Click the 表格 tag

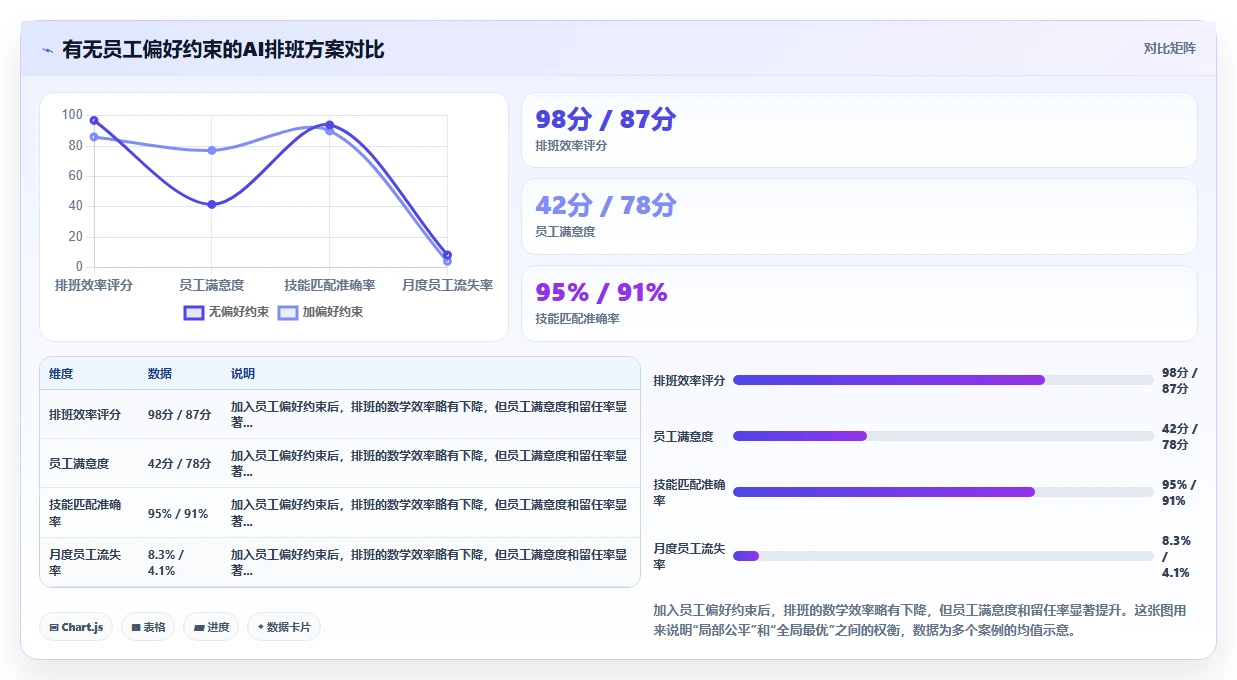point(148,627)
